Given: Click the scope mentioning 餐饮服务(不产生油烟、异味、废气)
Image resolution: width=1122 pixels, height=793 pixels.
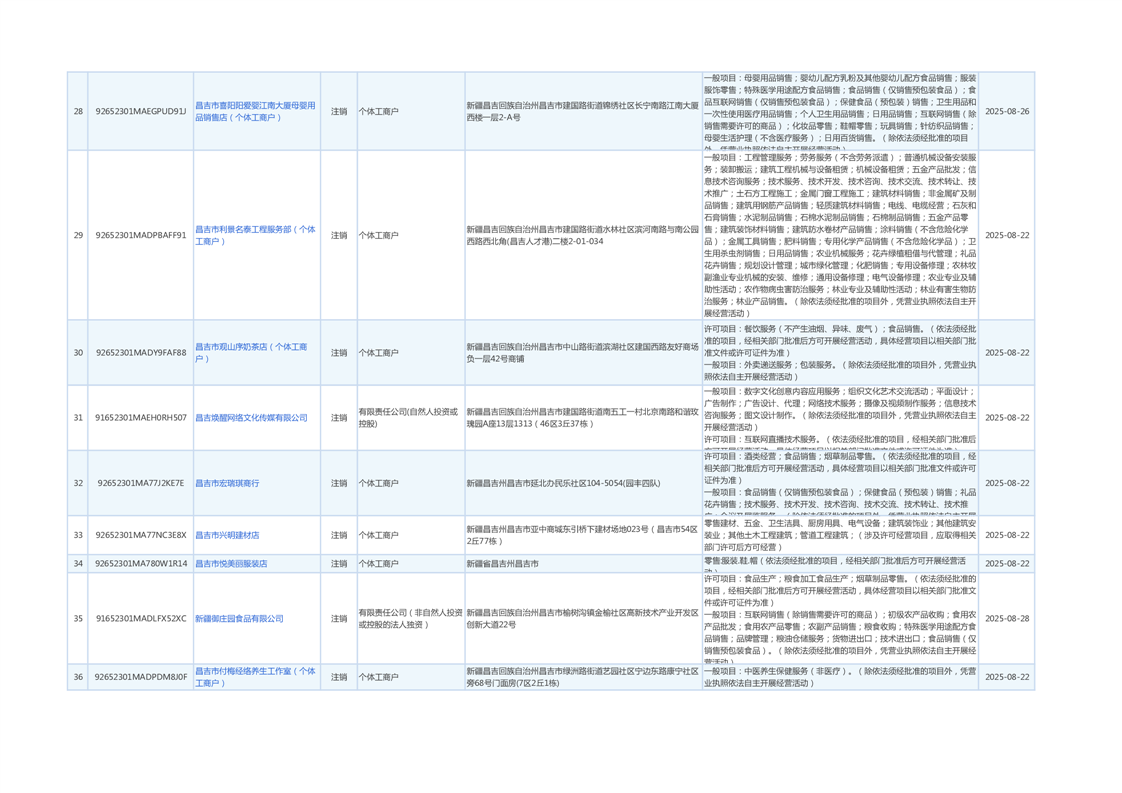Looking at the screenshot, I should click(x=840, y=352).
